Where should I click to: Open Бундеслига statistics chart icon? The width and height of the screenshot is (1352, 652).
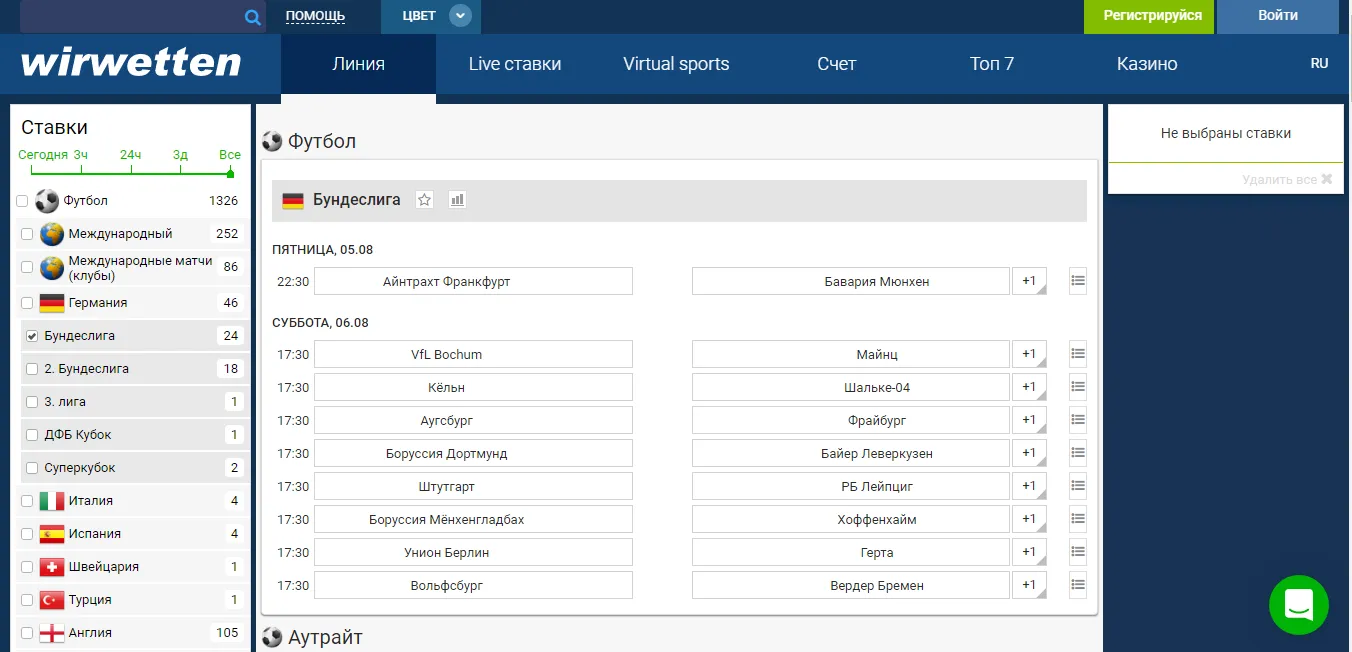(x=457, y=200)
